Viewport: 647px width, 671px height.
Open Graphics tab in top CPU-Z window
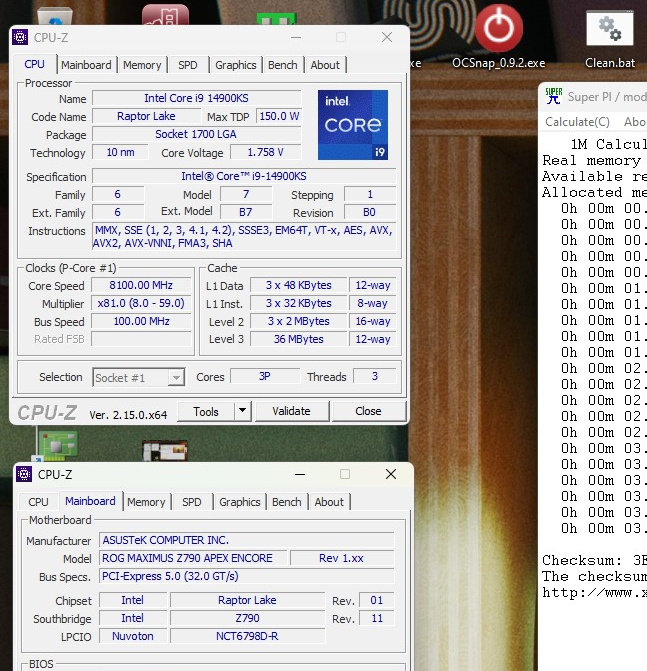click(235, 65)
